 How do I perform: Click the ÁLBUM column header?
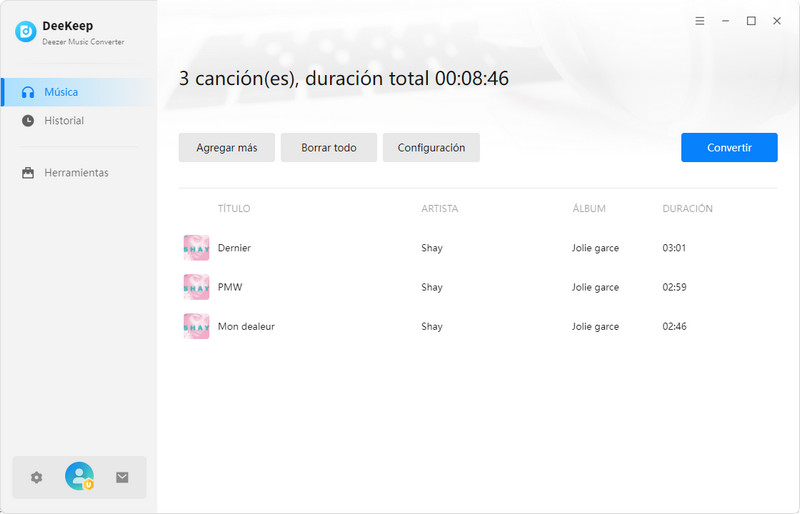point(589,208)
